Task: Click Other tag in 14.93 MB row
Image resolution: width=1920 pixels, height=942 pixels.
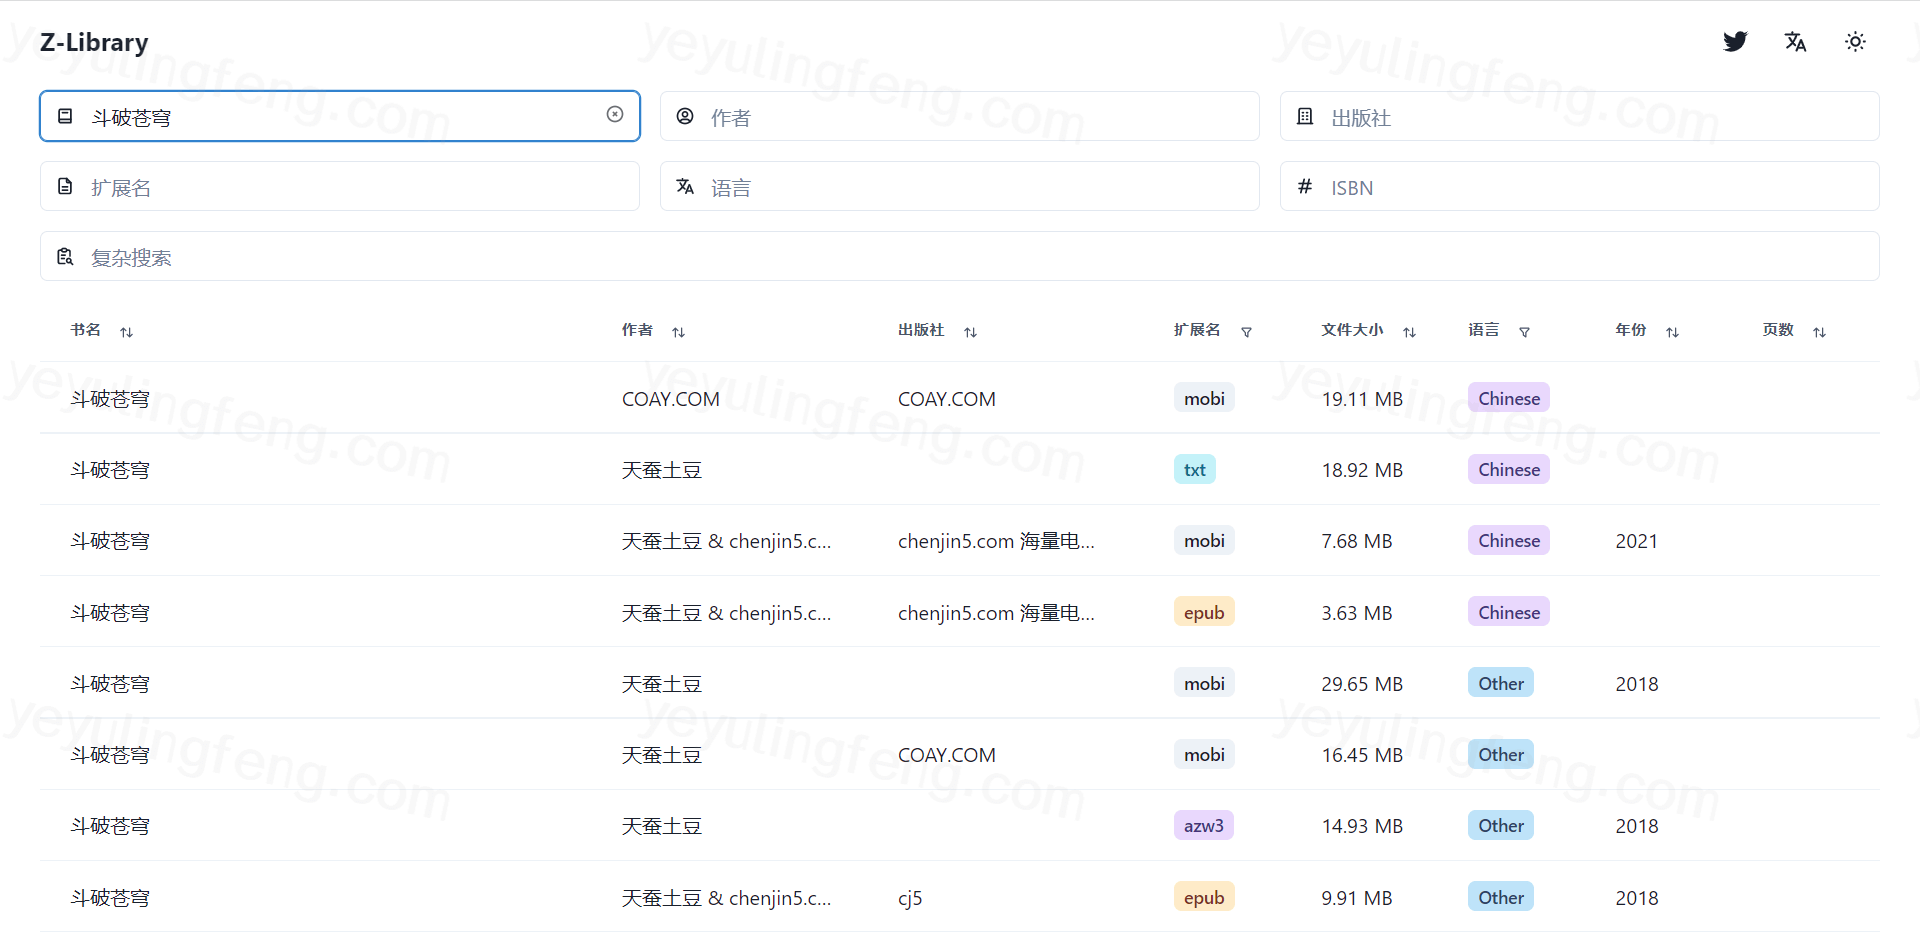Action: 1501,825
